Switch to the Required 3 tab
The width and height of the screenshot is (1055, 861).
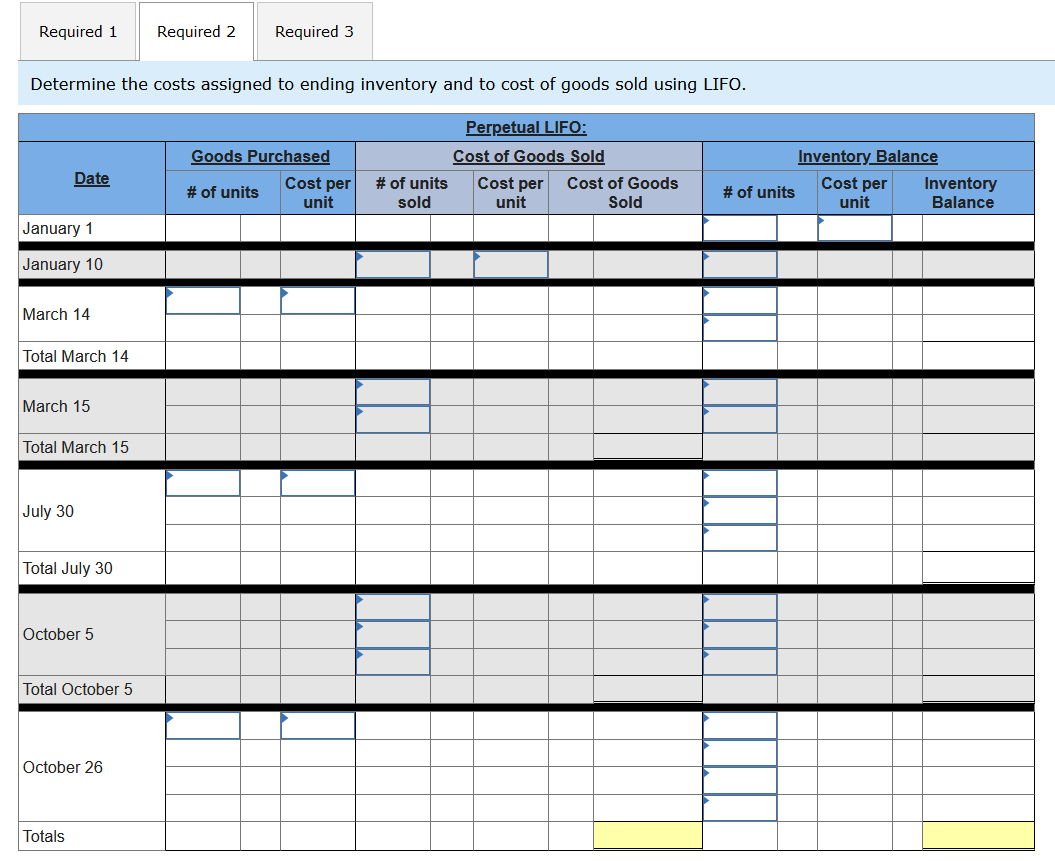pyautogui.click(x=314, y=31)
